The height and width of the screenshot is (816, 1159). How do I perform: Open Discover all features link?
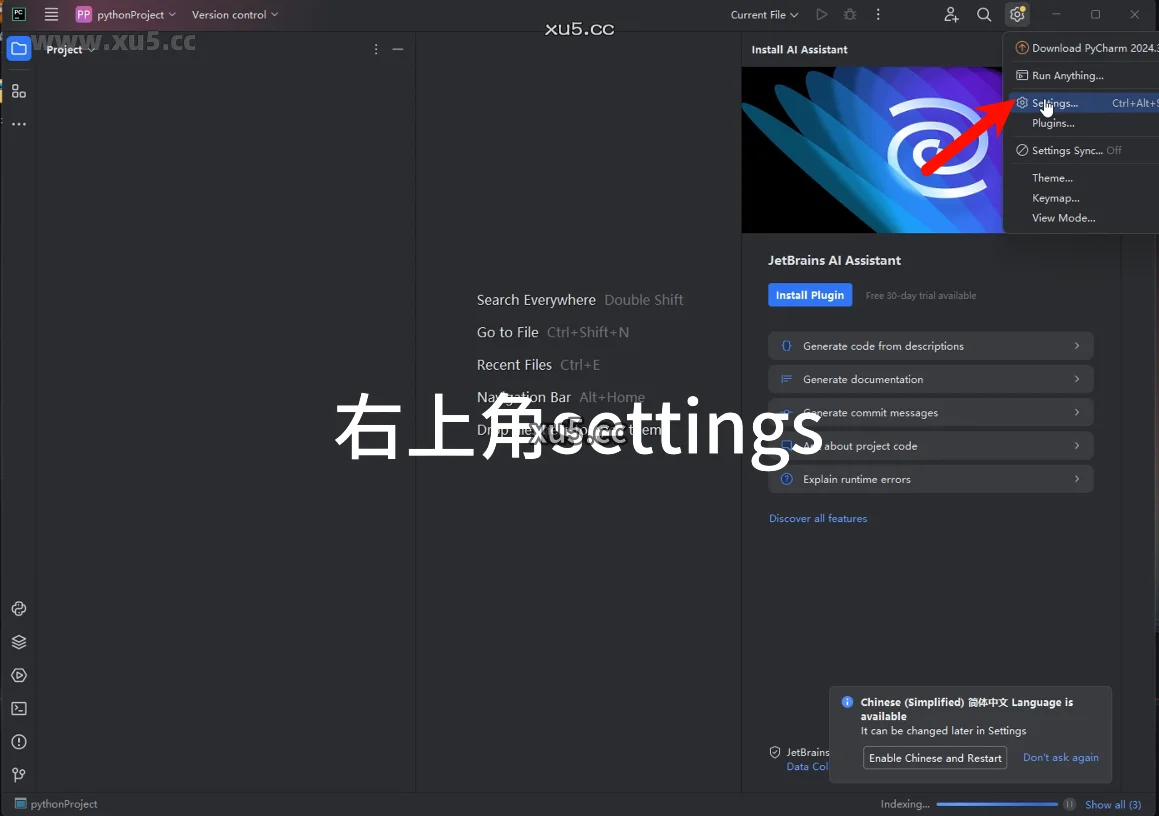[817, 518]
